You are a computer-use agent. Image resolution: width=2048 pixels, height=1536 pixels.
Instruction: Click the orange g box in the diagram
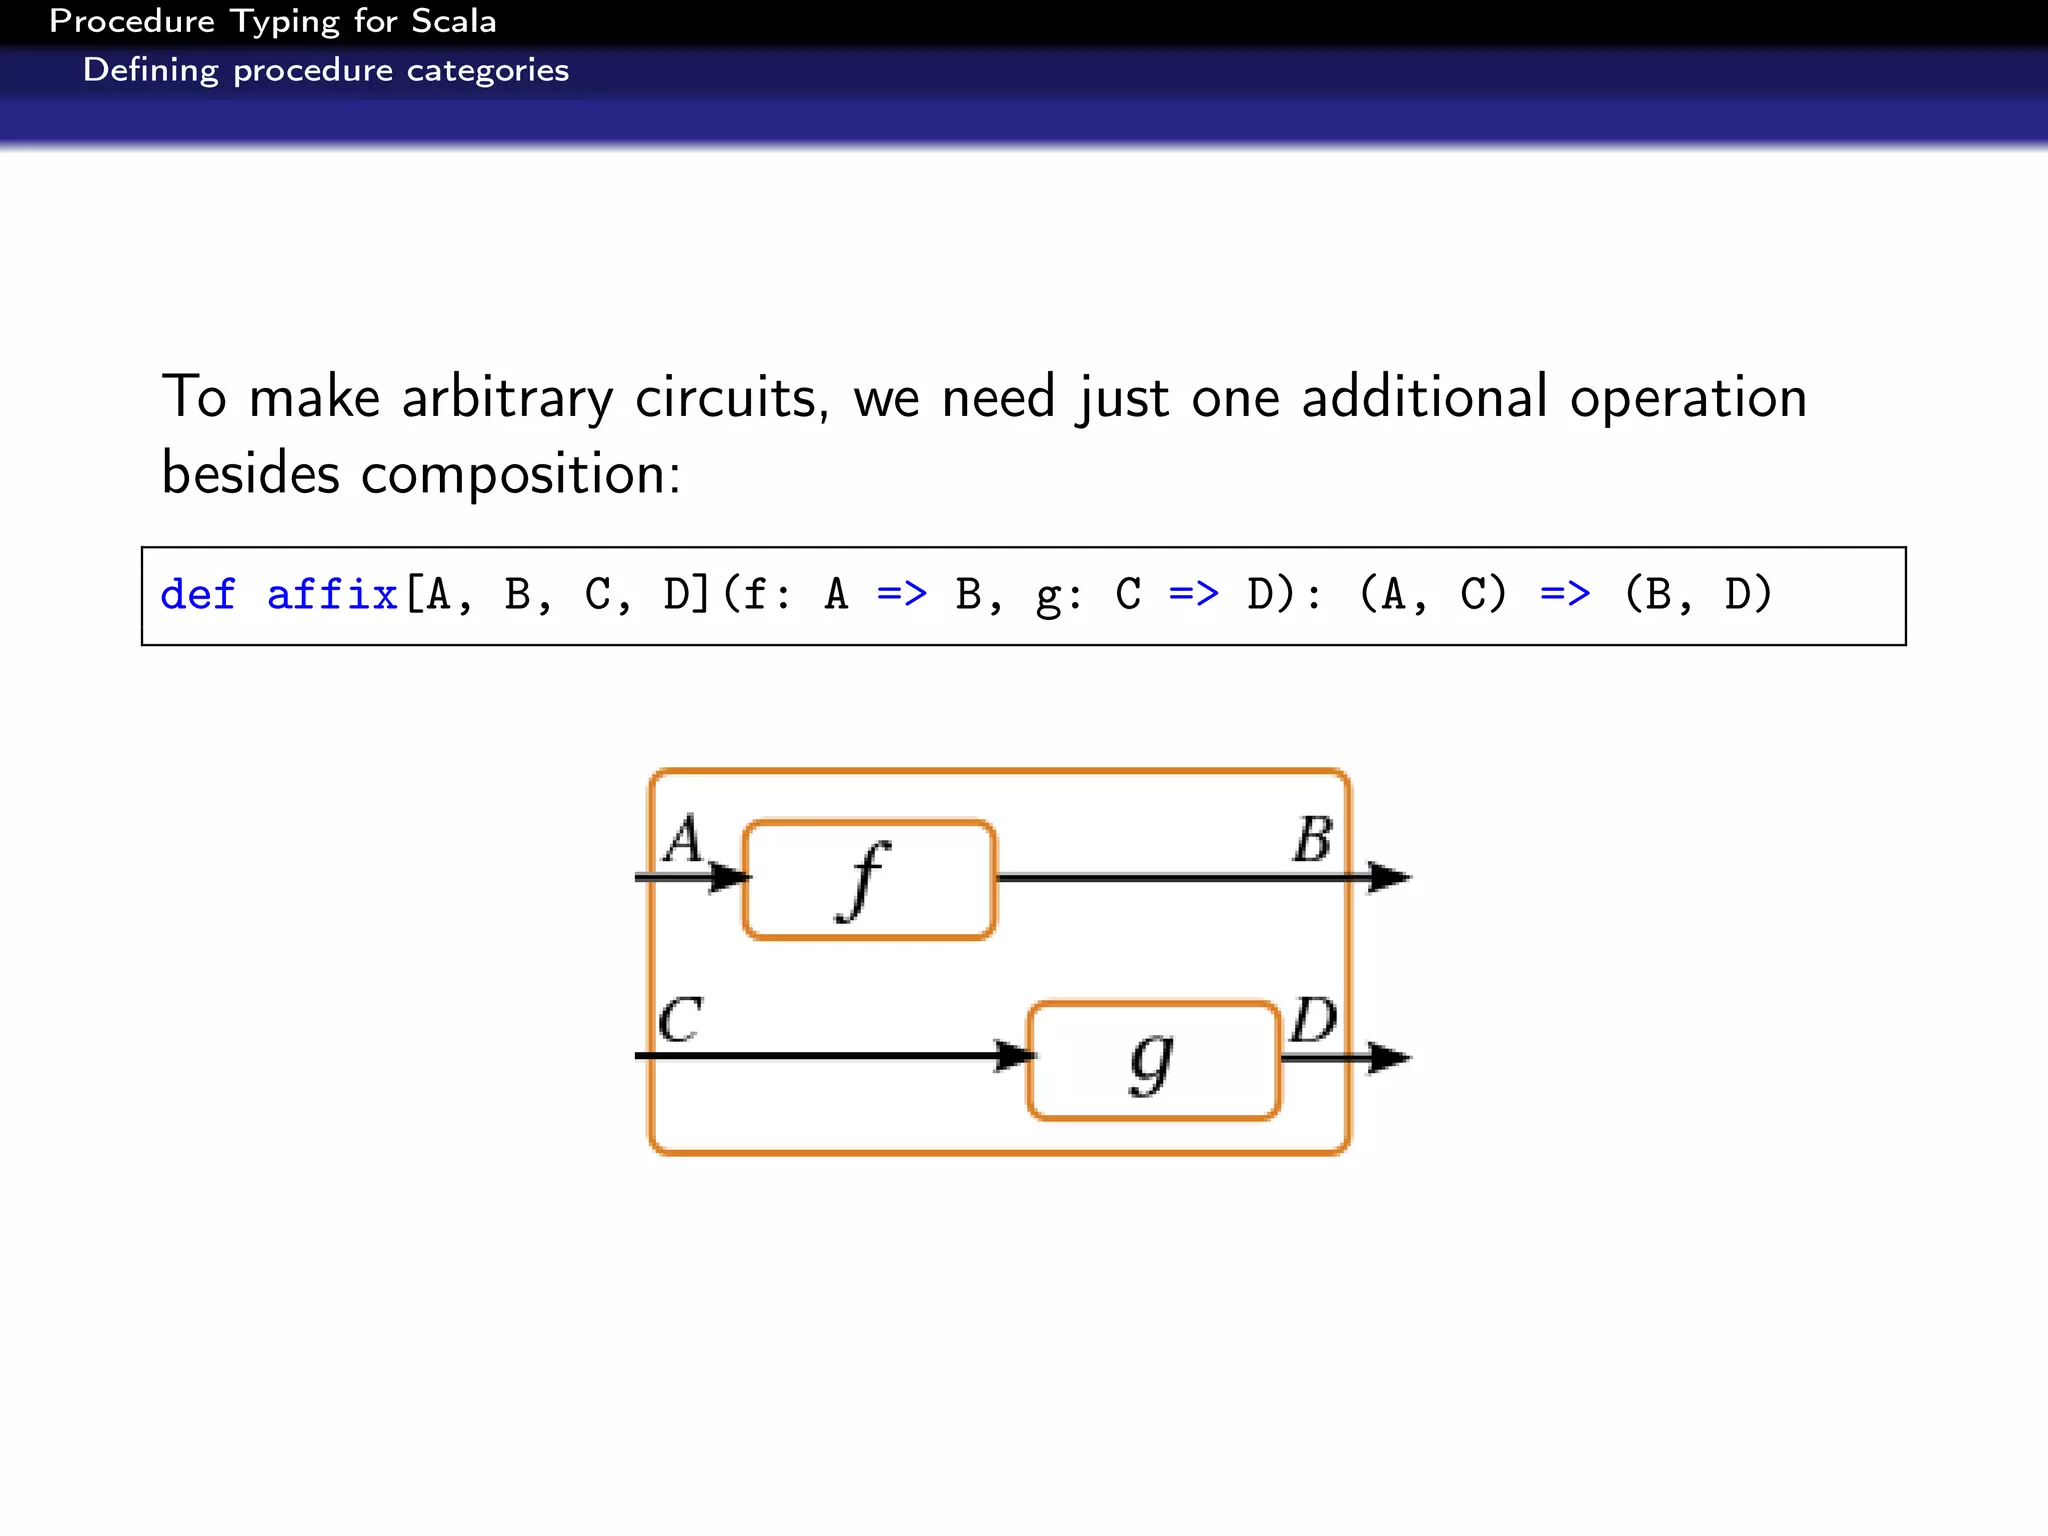[1153, 1061]
